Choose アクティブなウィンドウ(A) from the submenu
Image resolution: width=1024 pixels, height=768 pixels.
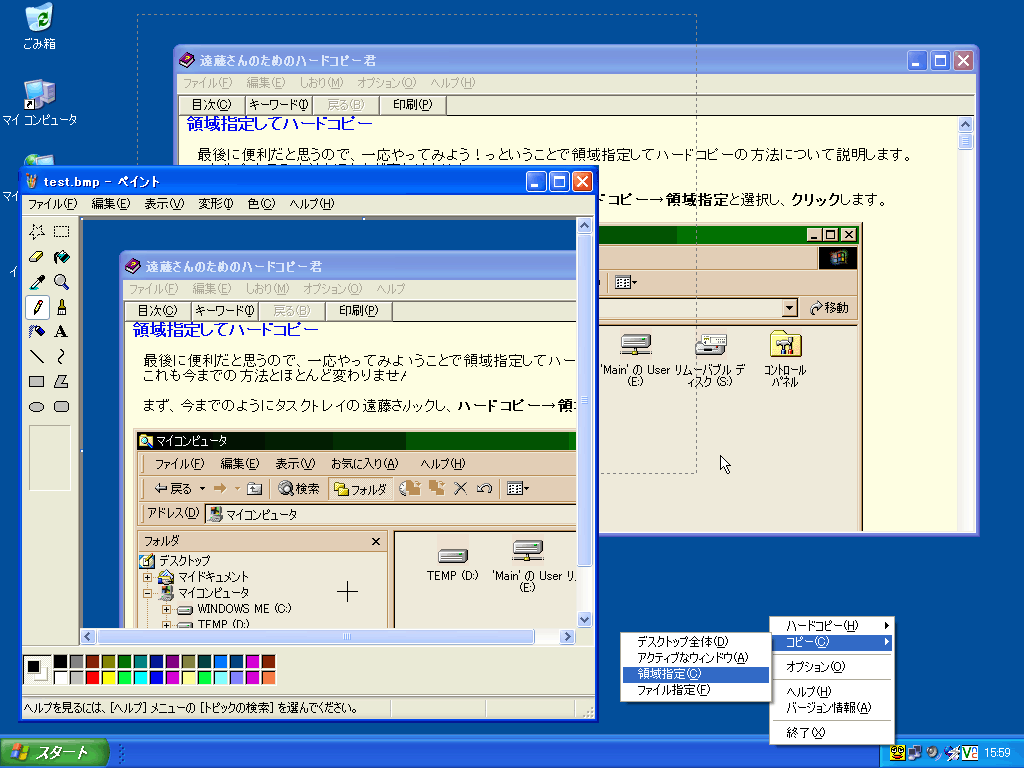pos(696,658)
